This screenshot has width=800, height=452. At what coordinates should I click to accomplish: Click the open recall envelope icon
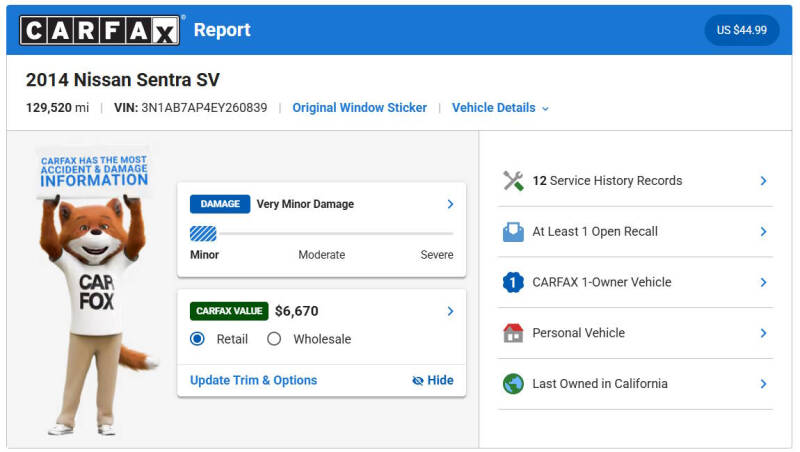513,232
